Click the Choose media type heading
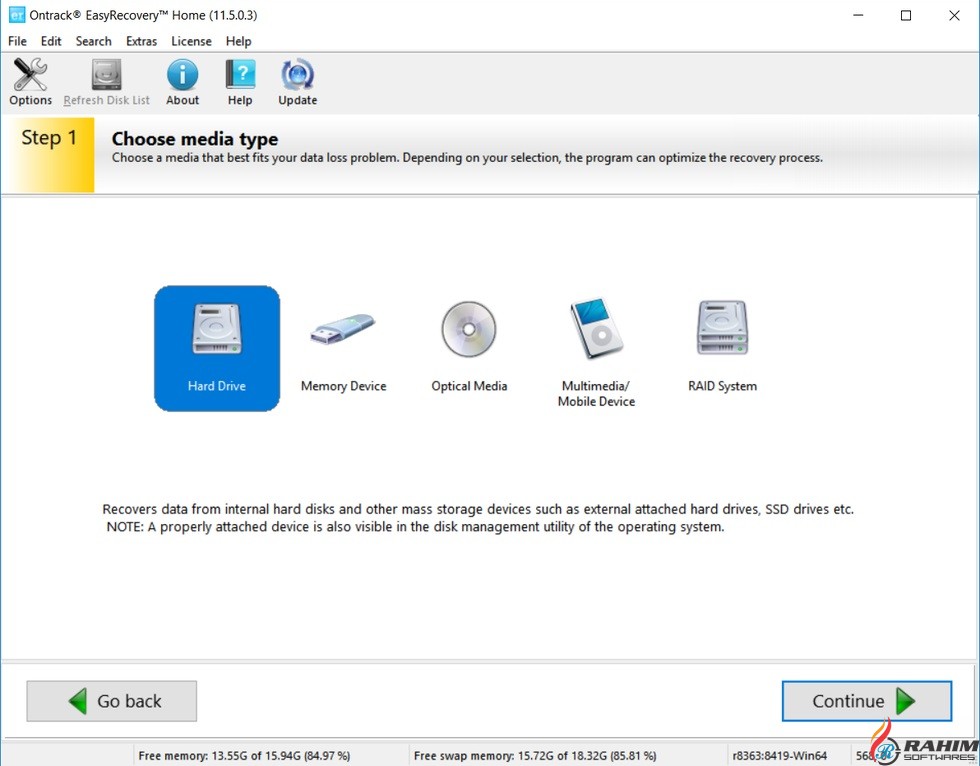 [x=195, y=139]
